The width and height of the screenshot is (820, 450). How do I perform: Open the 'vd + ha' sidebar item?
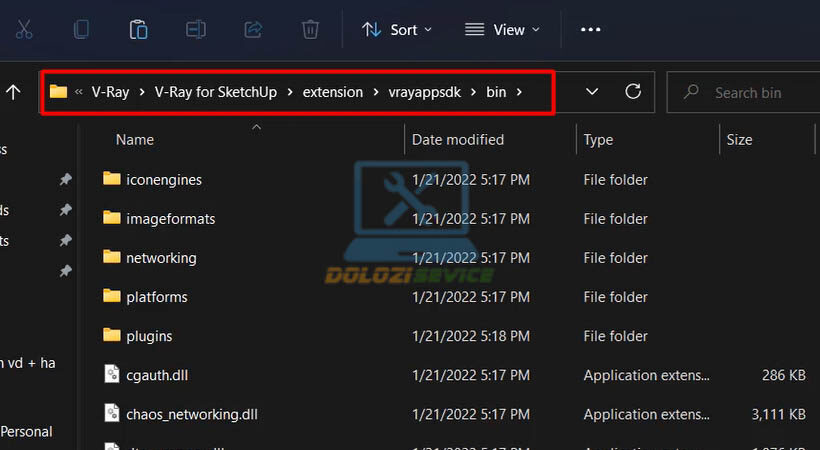28,363
